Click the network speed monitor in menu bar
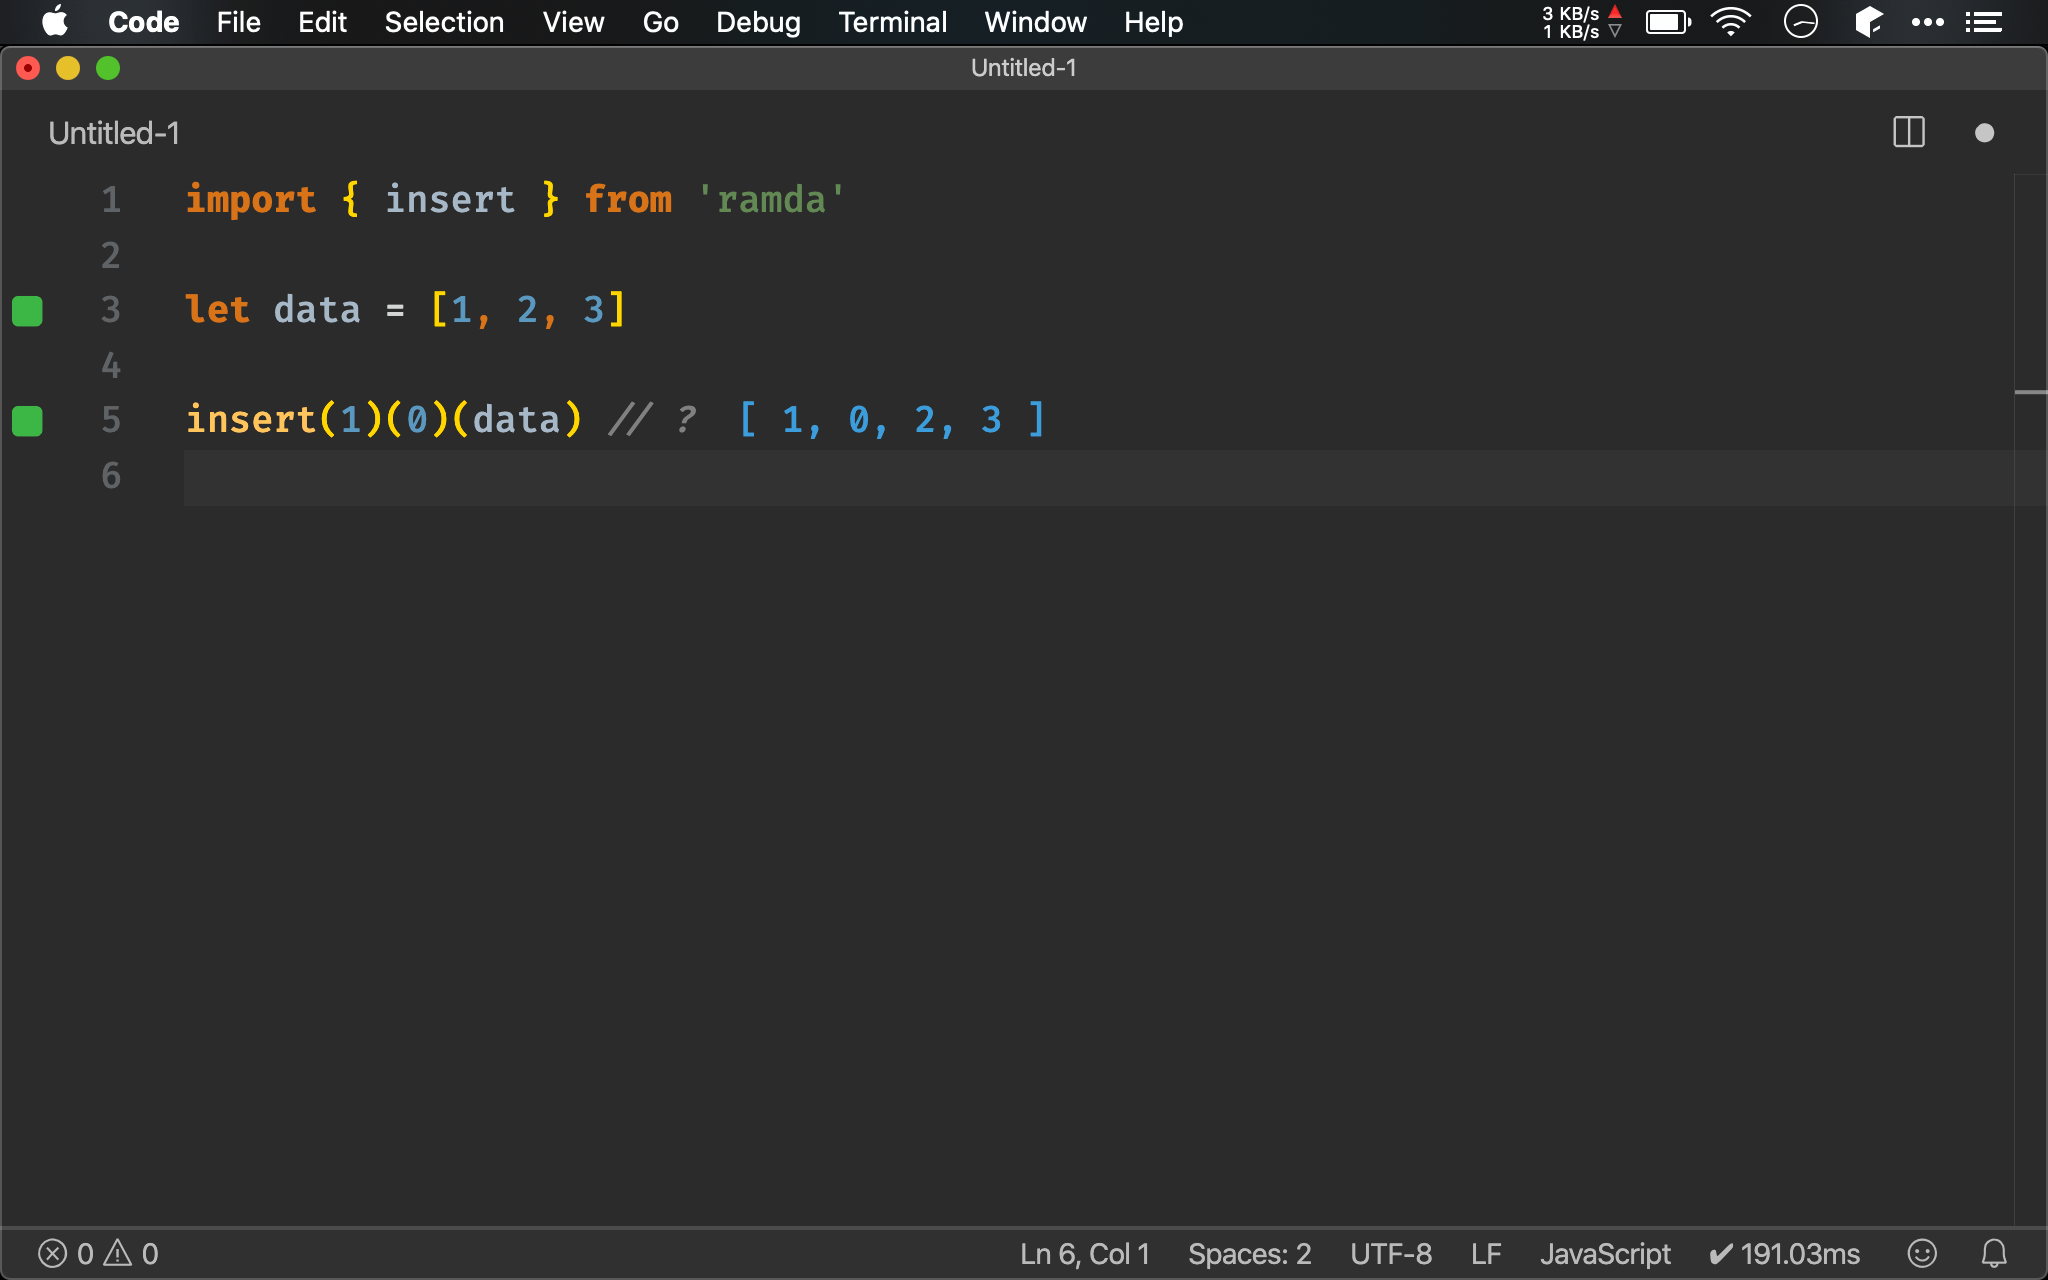This screenshot has width=2048, height=1280. [1581, 22]
